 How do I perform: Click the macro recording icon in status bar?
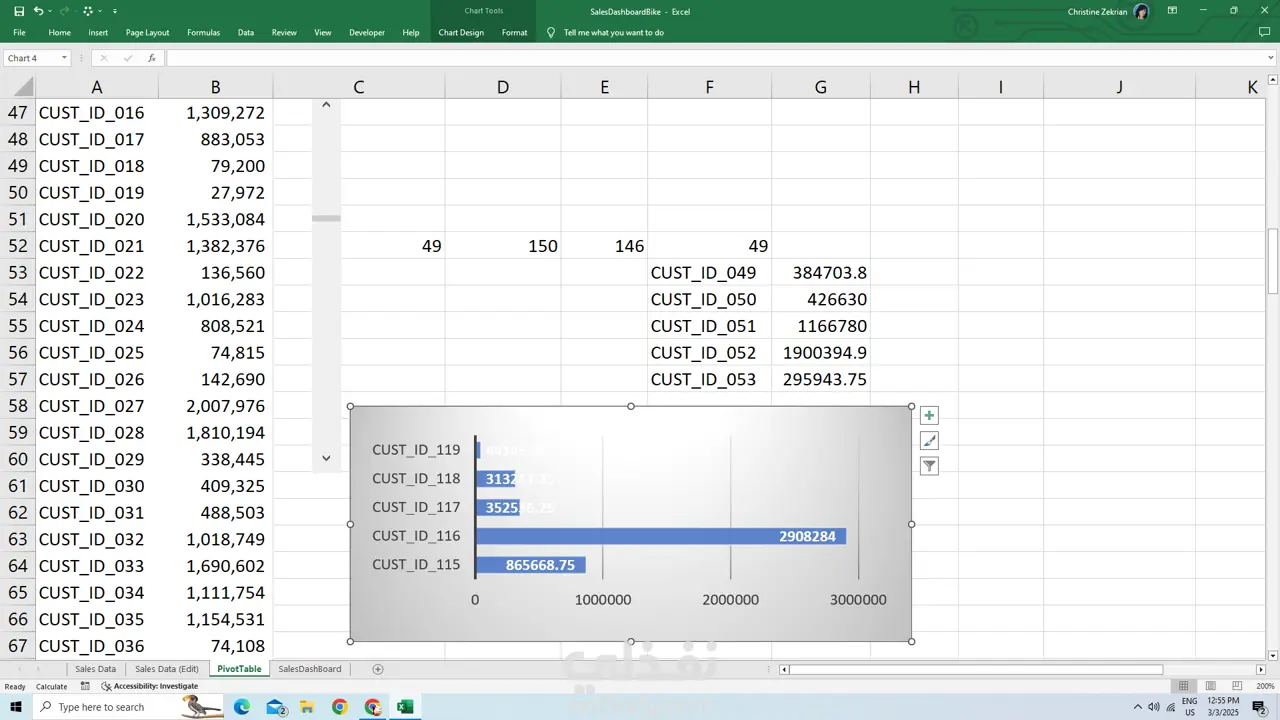coord(85,686)
